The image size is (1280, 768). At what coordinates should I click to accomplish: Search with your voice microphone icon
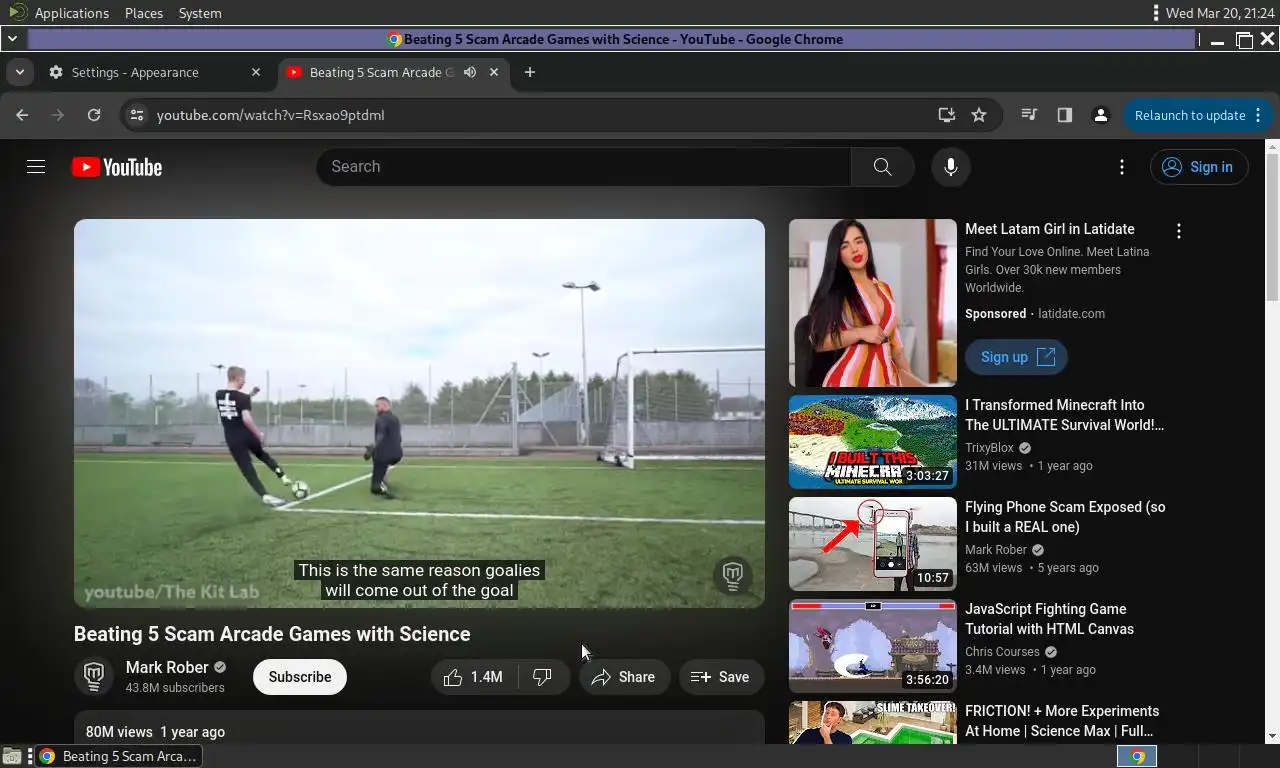951,167
